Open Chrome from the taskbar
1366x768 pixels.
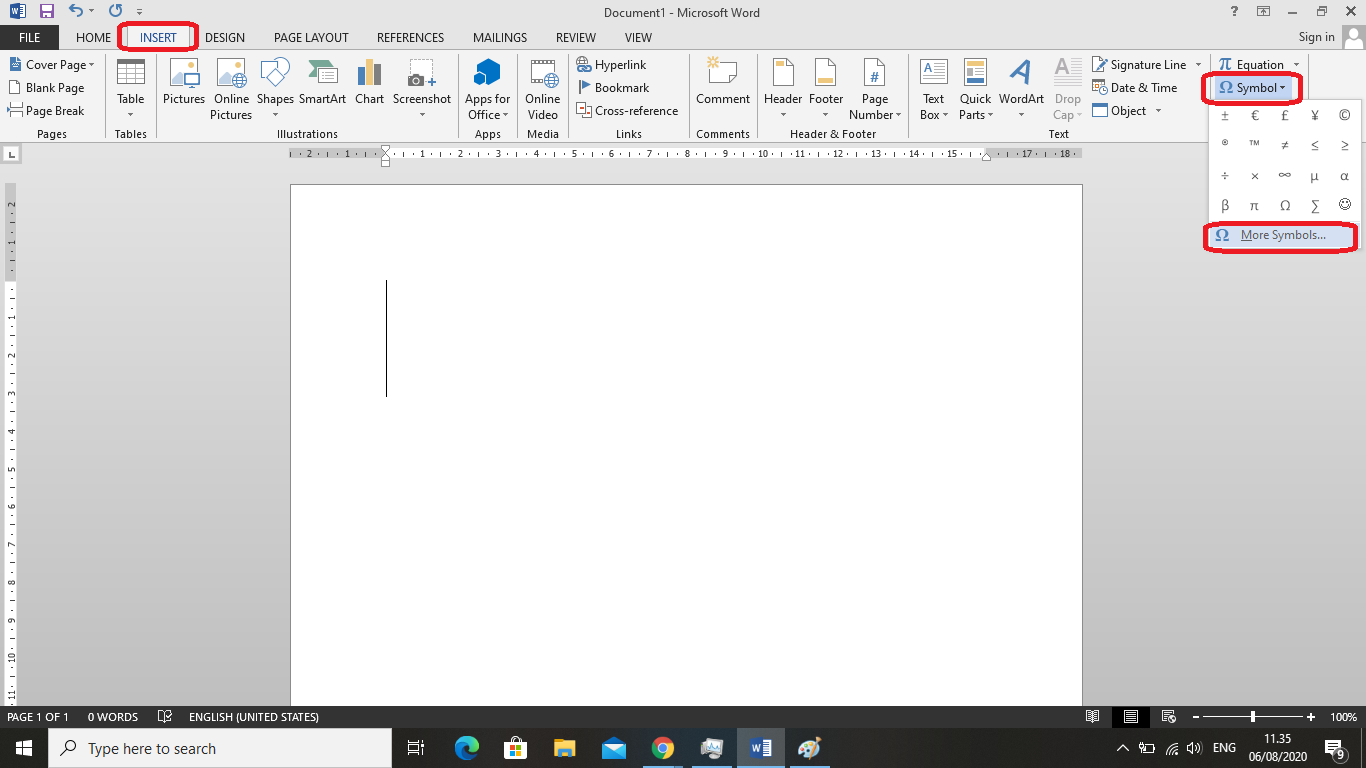click(662, 748)
